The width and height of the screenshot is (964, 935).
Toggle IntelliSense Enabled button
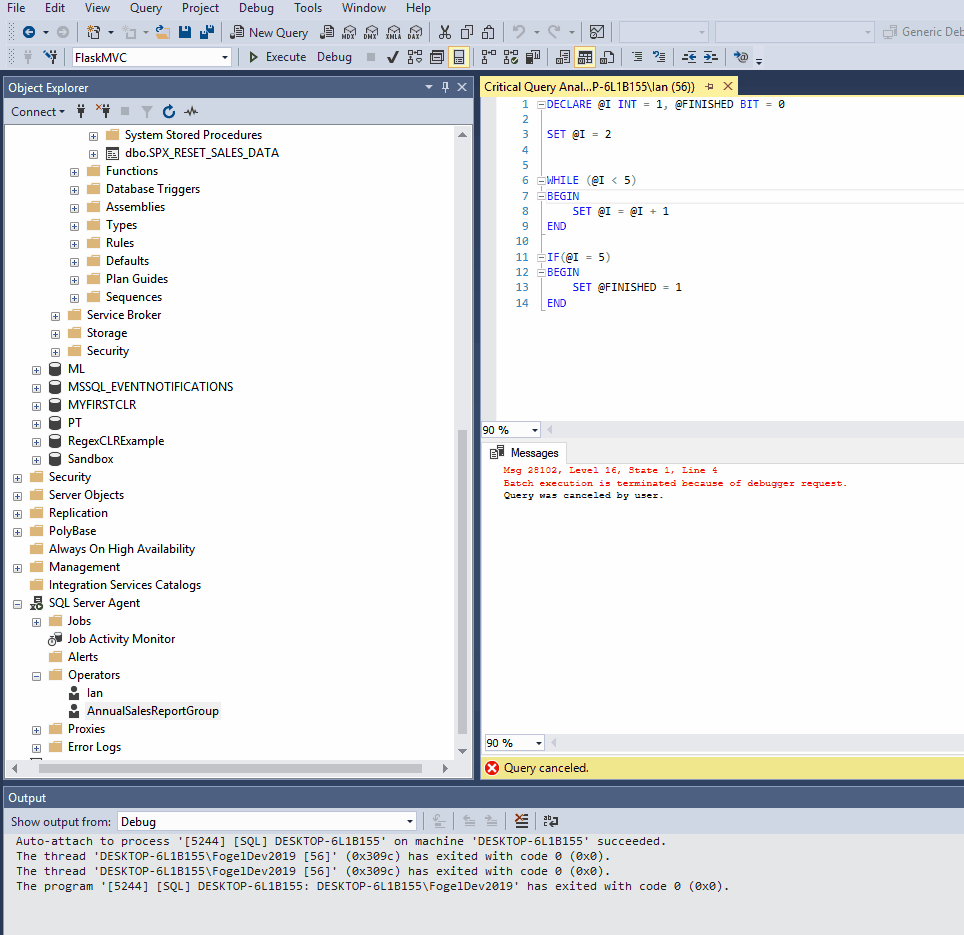click(x=459, y=57)
